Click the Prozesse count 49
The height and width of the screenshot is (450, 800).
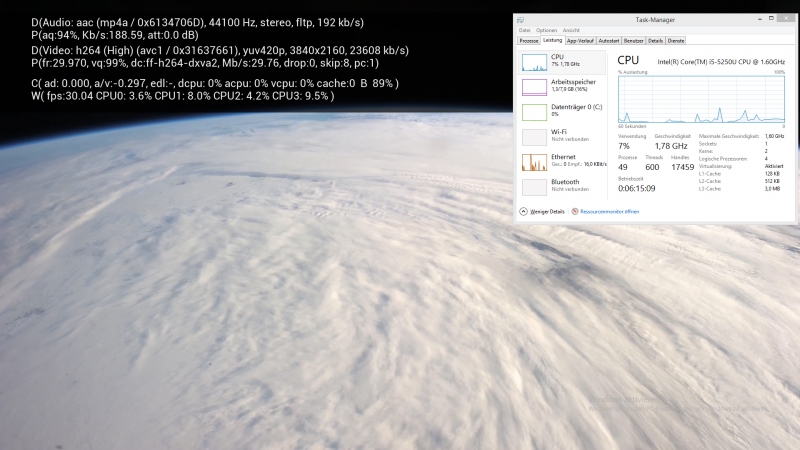(622, 167)
